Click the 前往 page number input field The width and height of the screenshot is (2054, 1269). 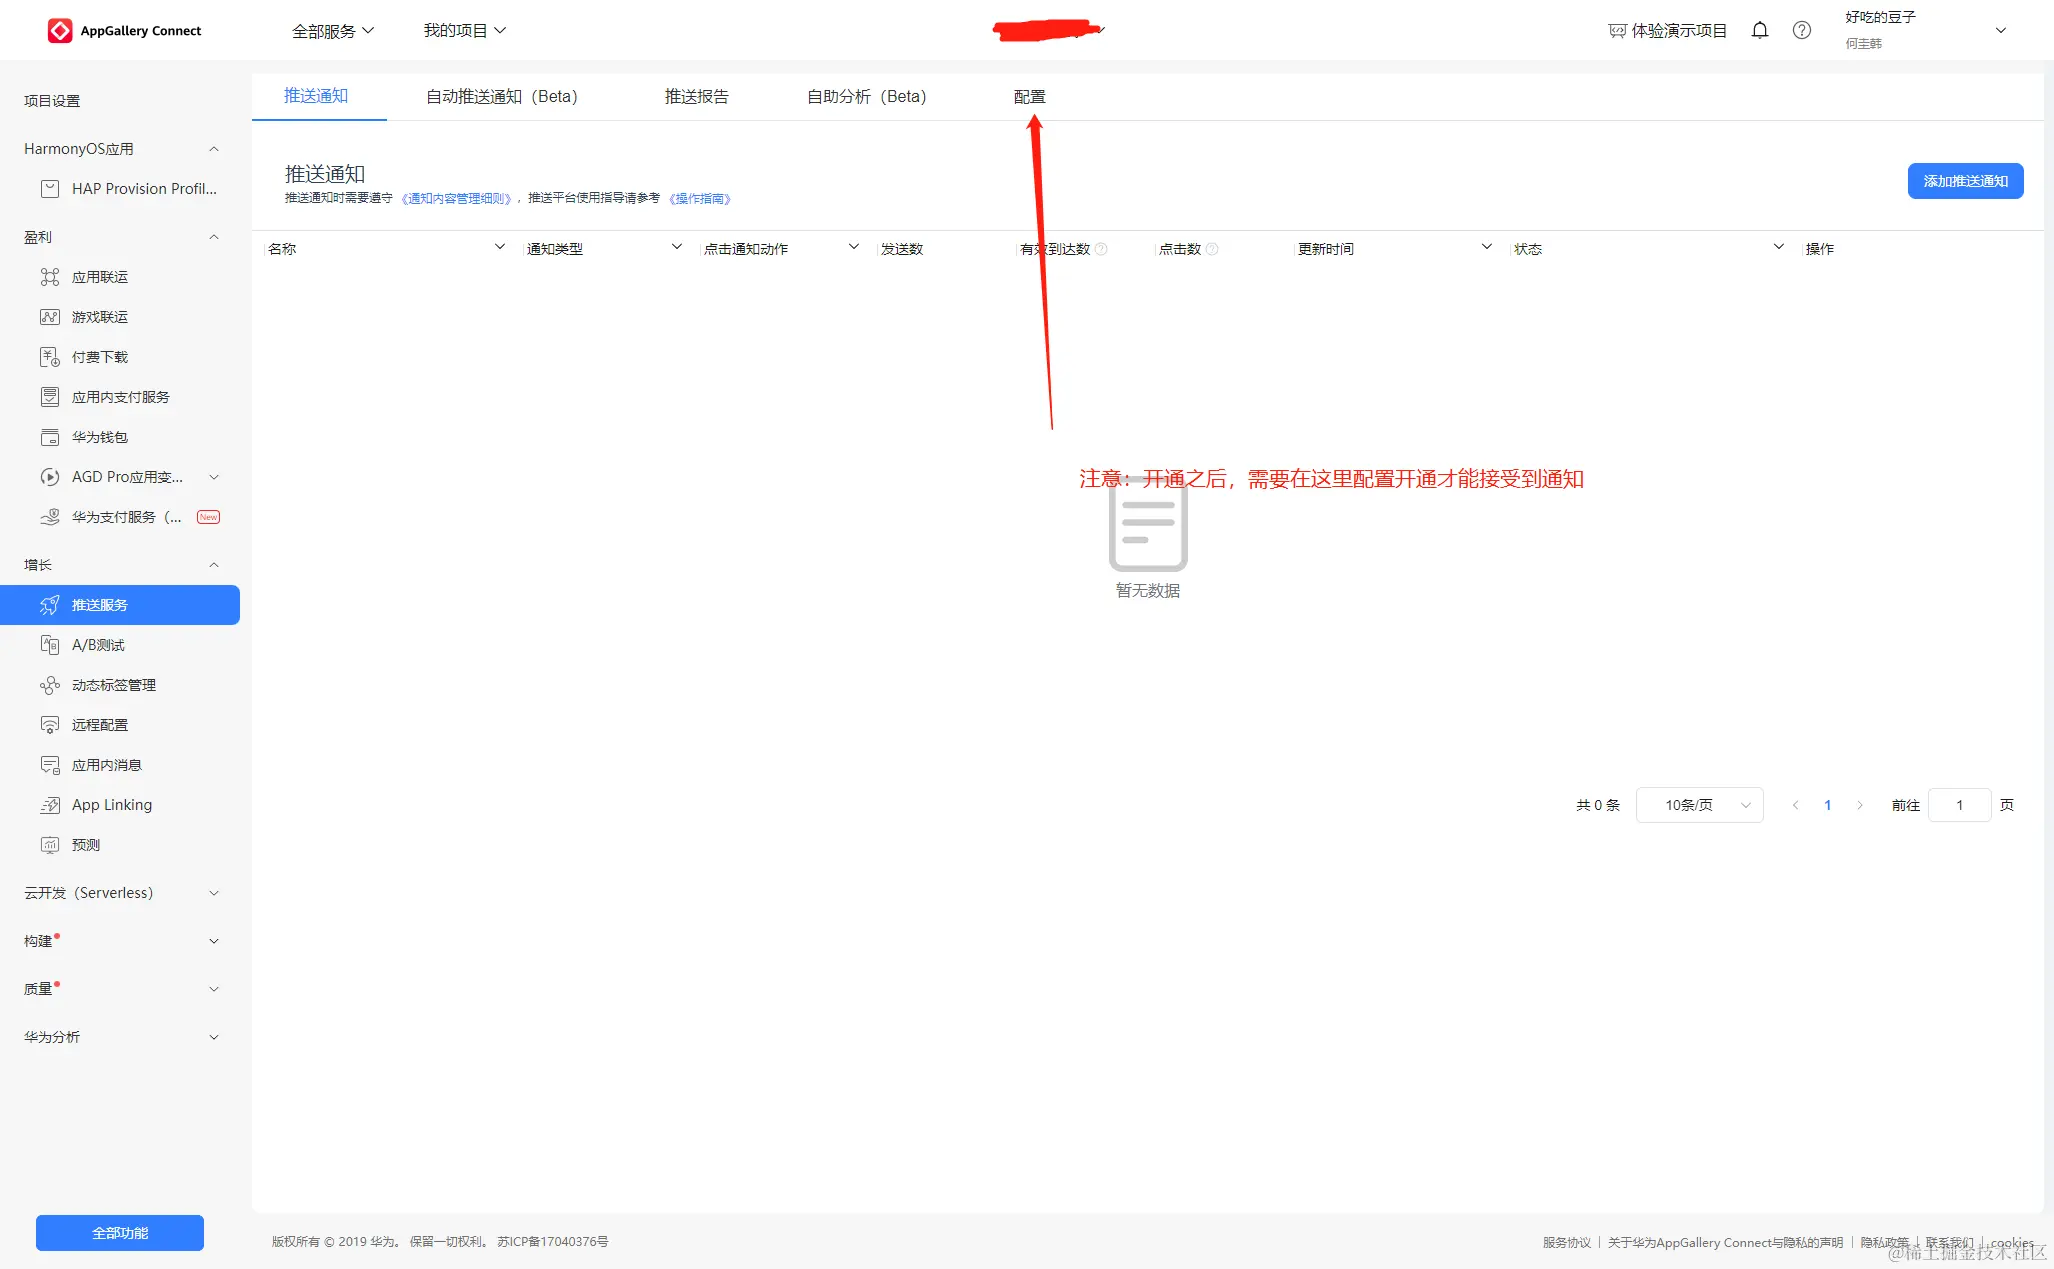point(1959,805)
